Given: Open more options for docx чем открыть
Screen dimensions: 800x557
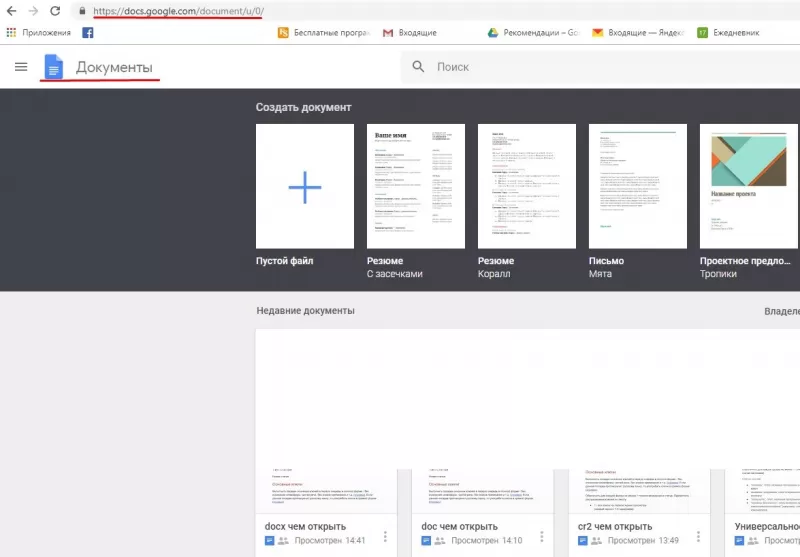Looking at the screenshot, I should click(385, 536).
